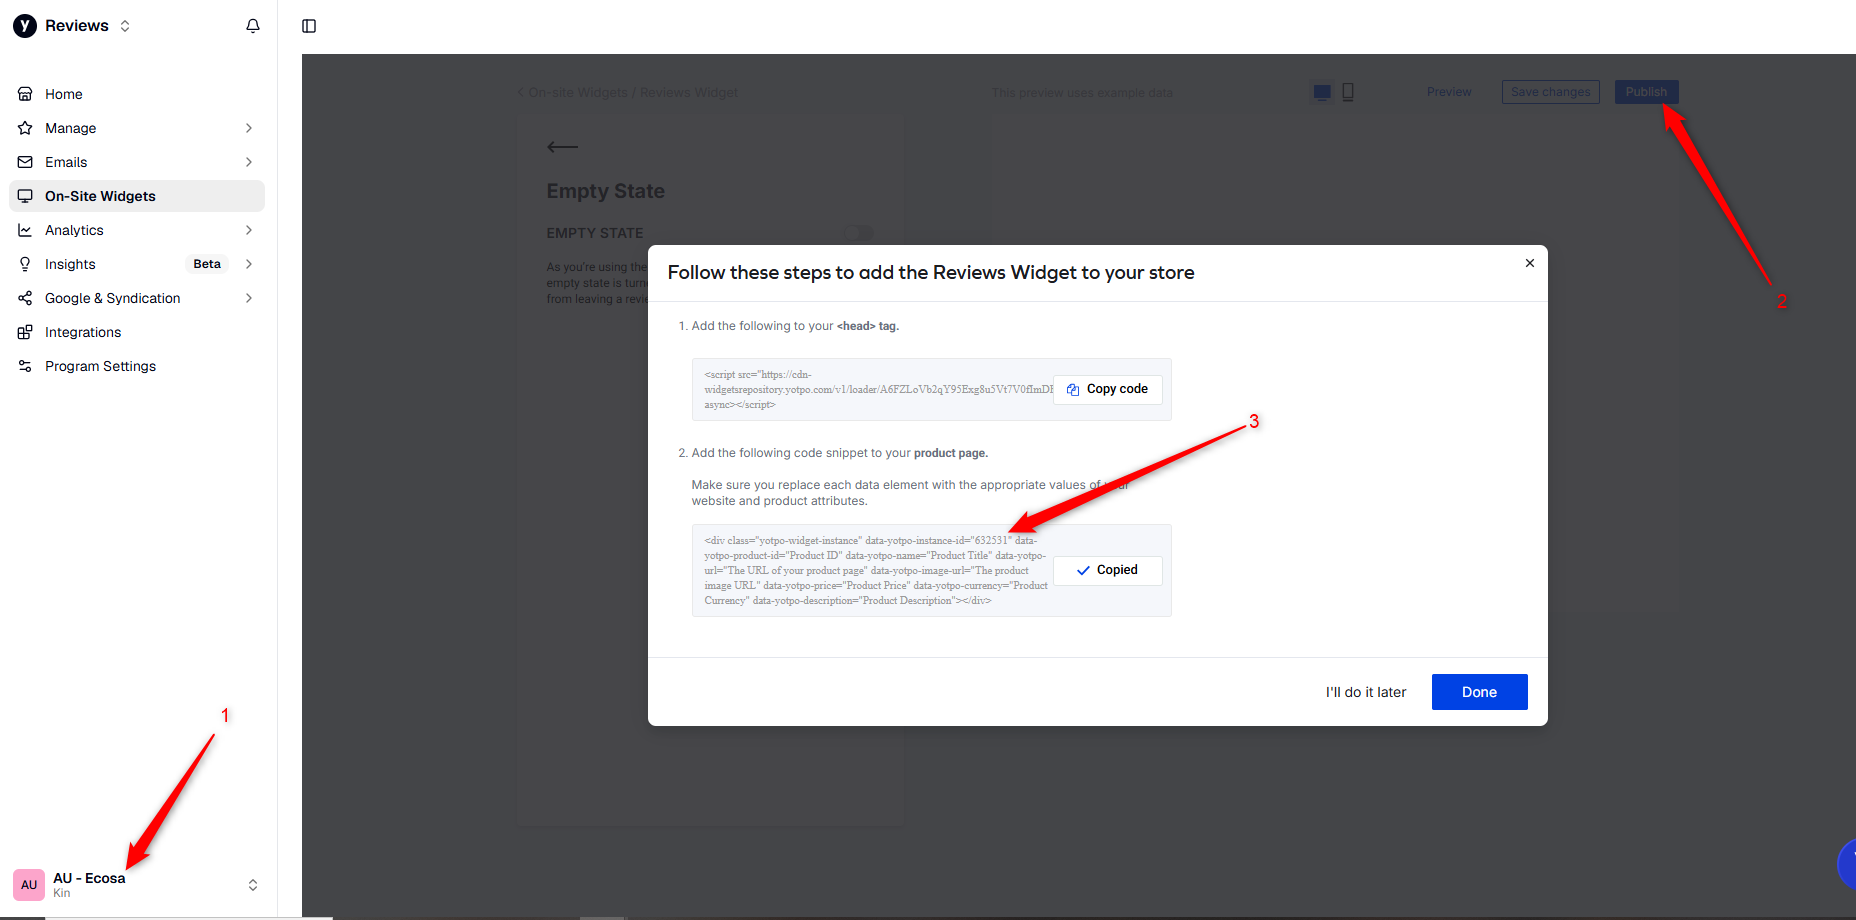Select mobile preview device icon
1856x920 pixels.
tap(1348, 92)
